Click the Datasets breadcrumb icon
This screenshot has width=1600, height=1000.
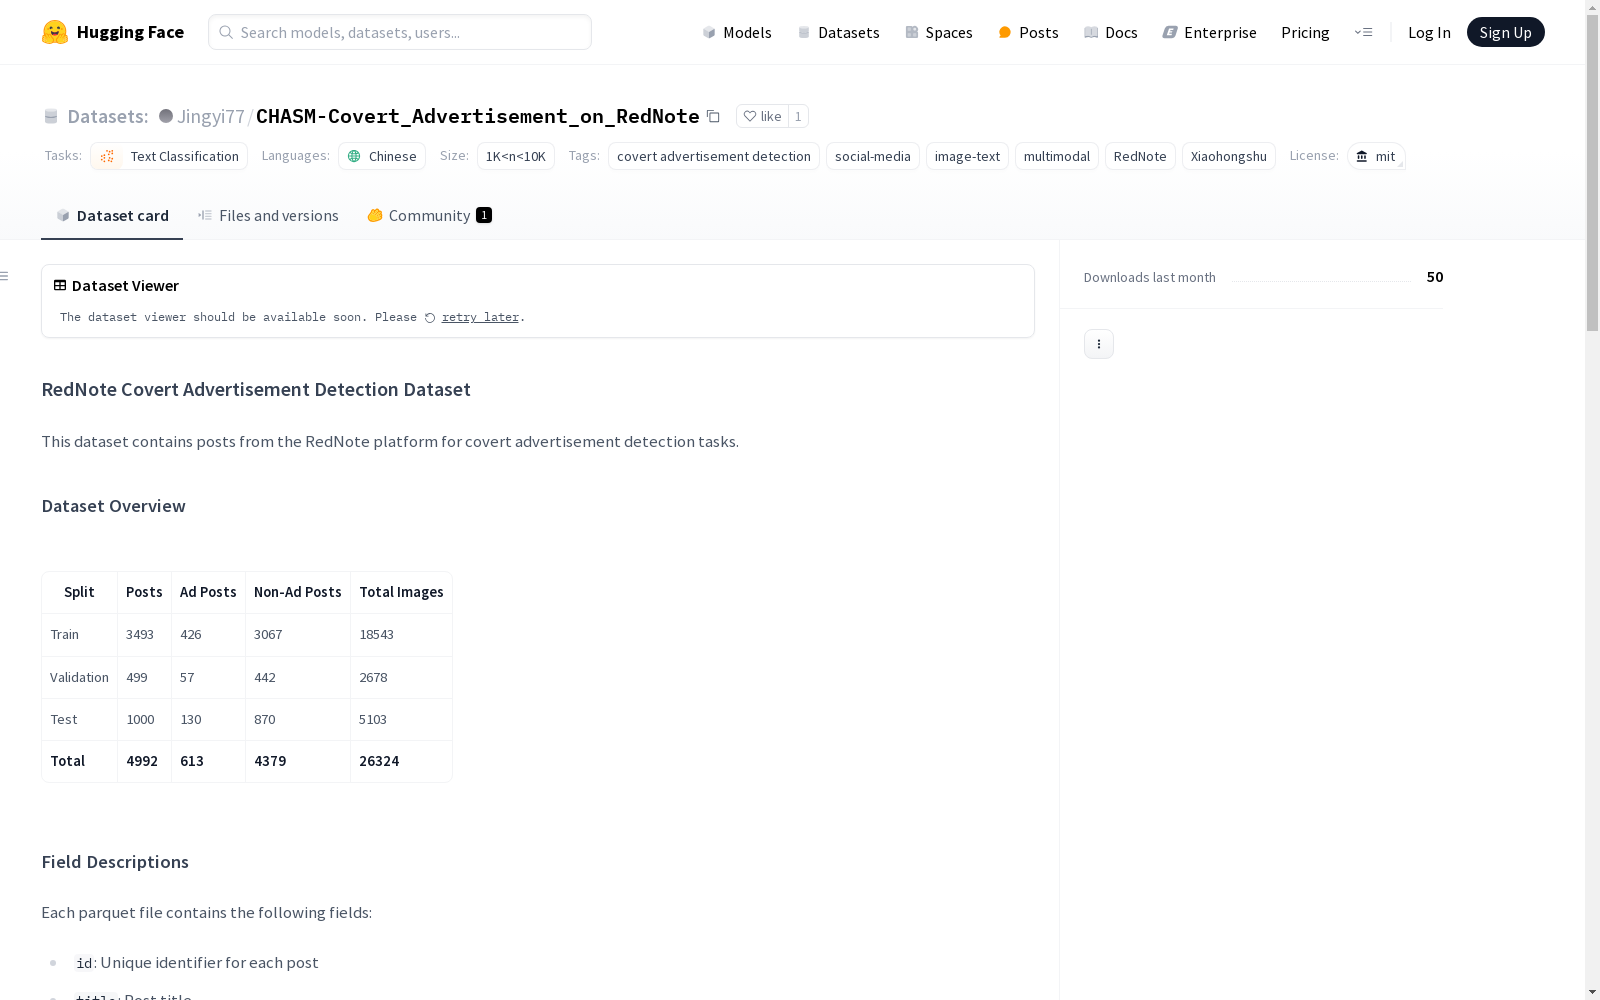51,116
